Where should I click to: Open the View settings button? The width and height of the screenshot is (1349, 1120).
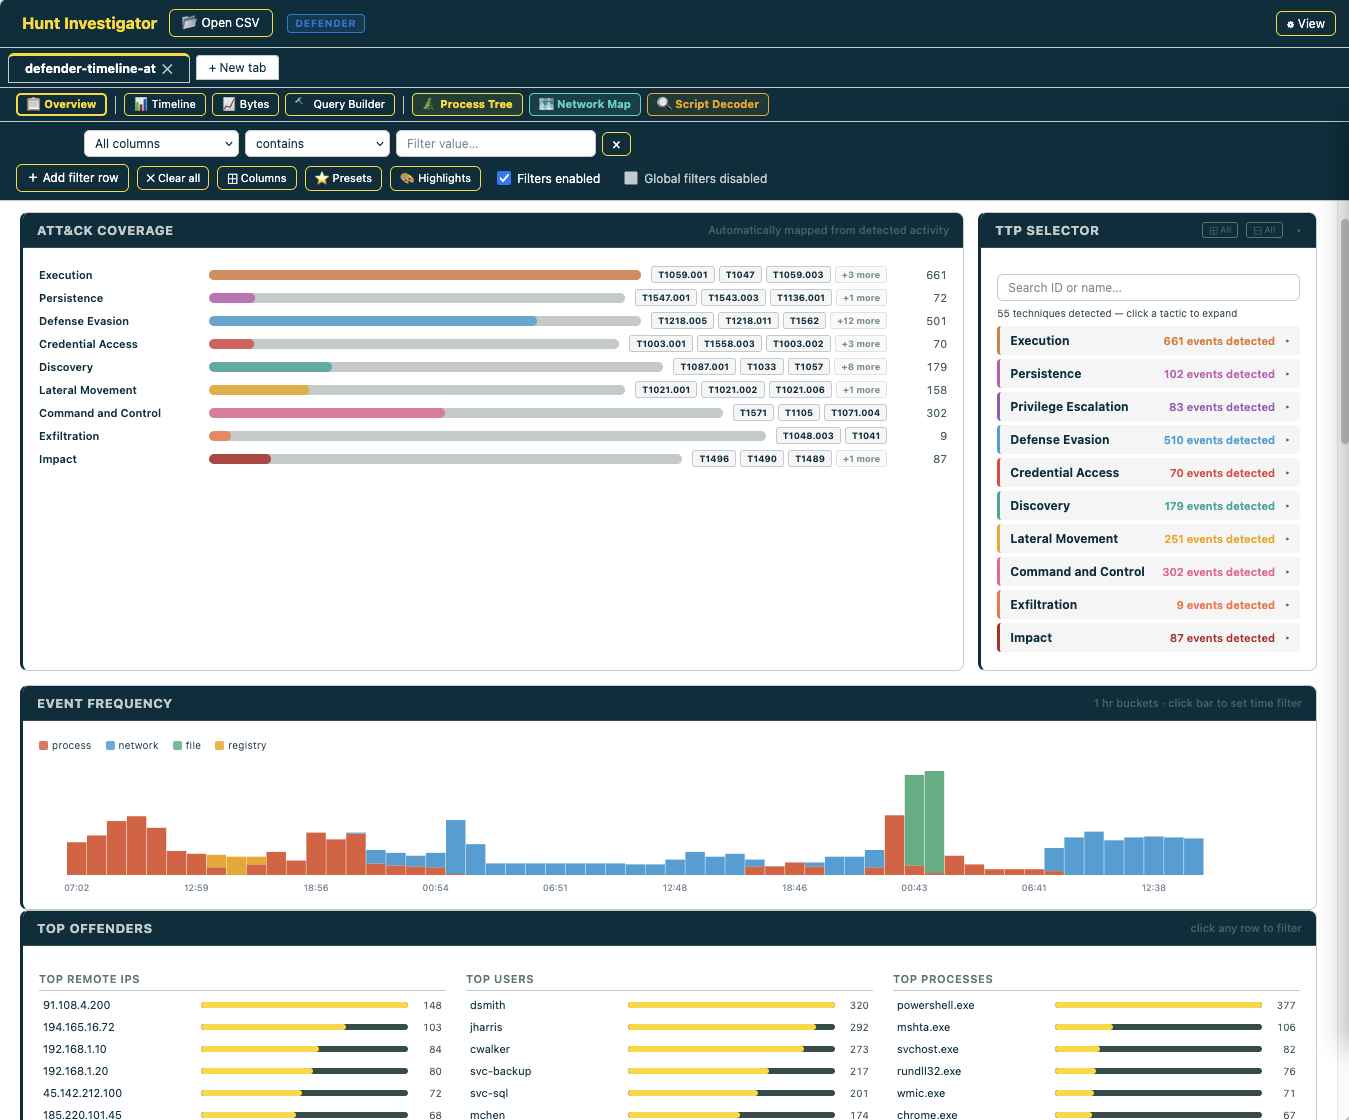pyautogui.click(x=1305, y=24)
